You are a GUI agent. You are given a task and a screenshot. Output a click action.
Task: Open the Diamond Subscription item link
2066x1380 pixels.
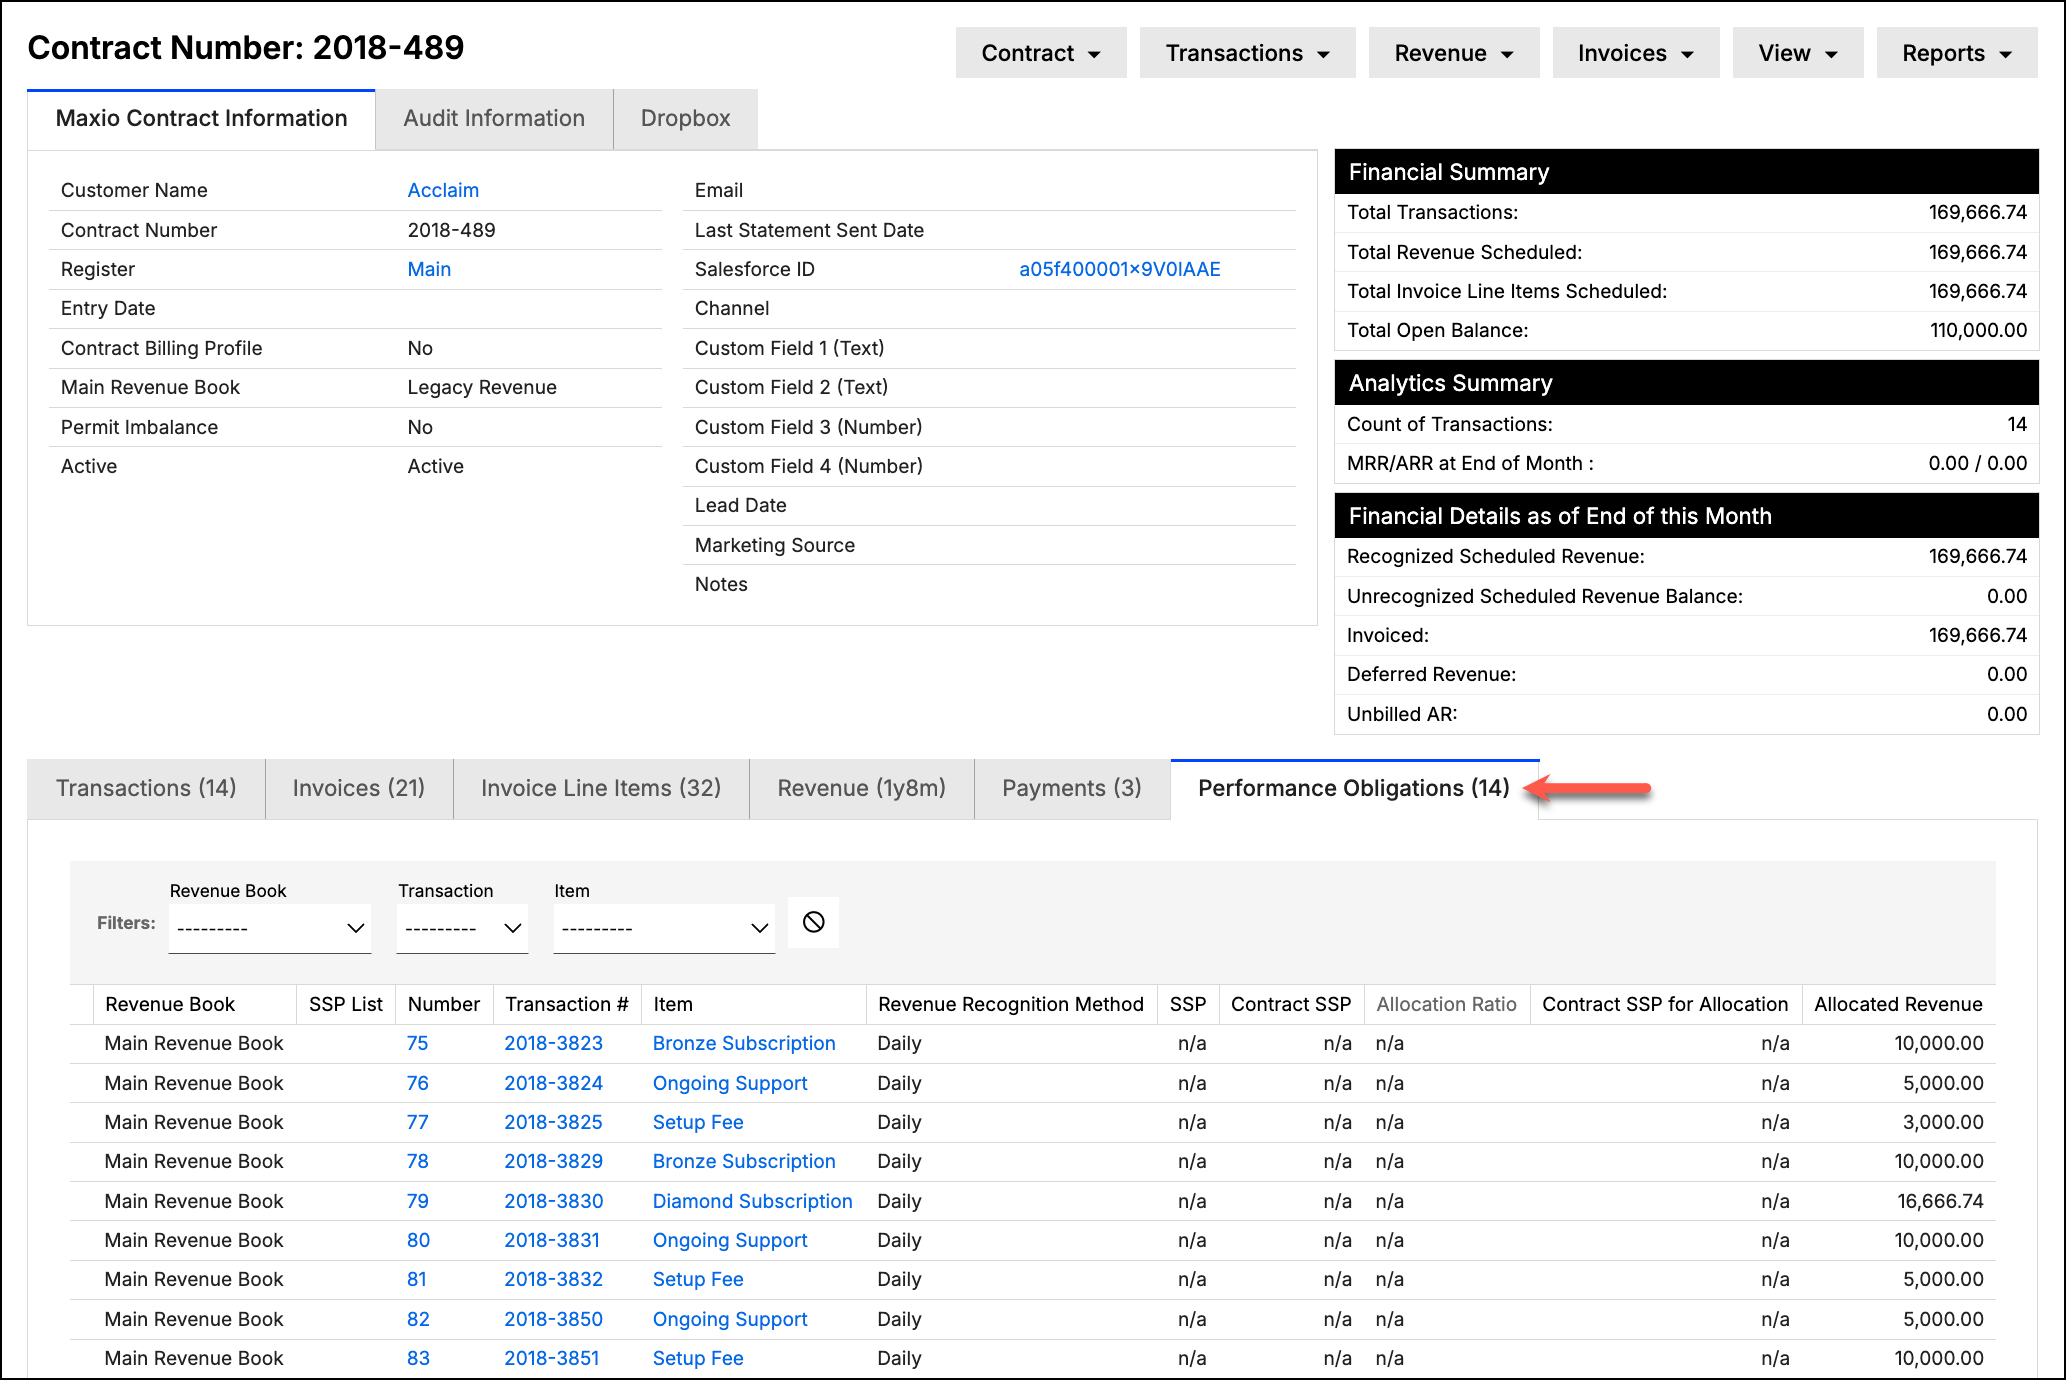coord(752,1201)
